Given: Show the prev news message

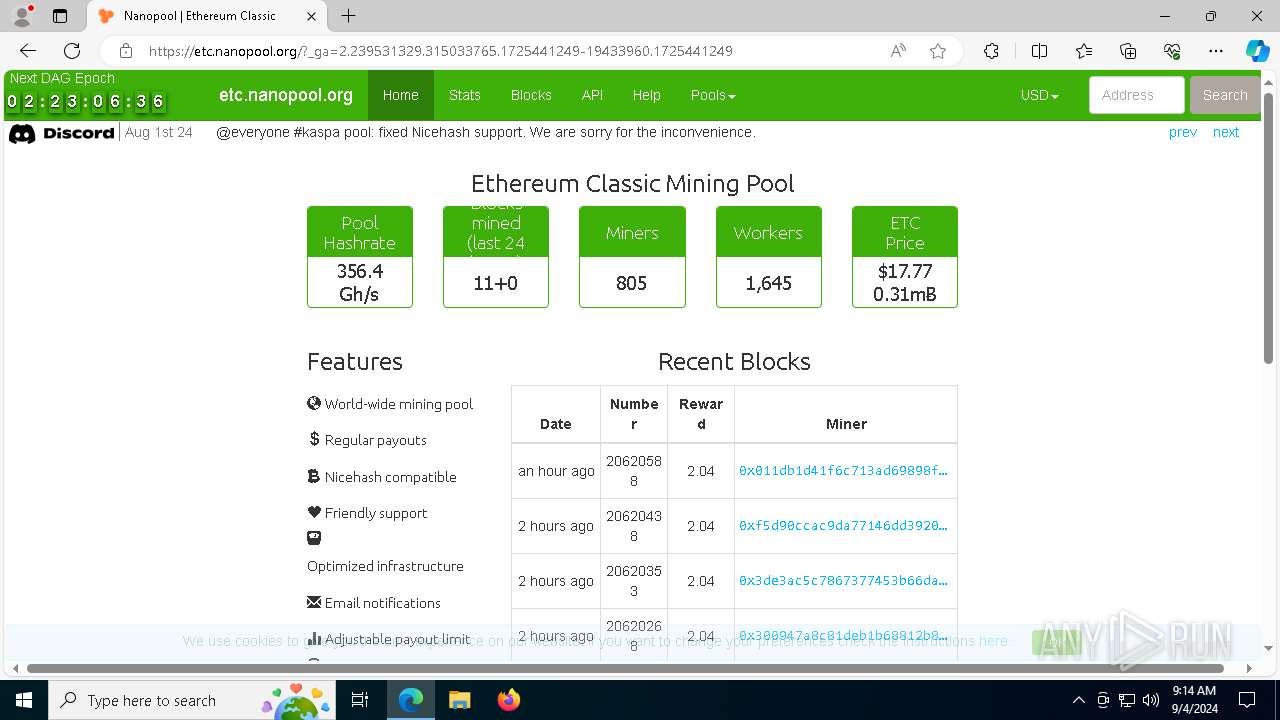Looking at the screenshot, I should tap(1183, 132).
